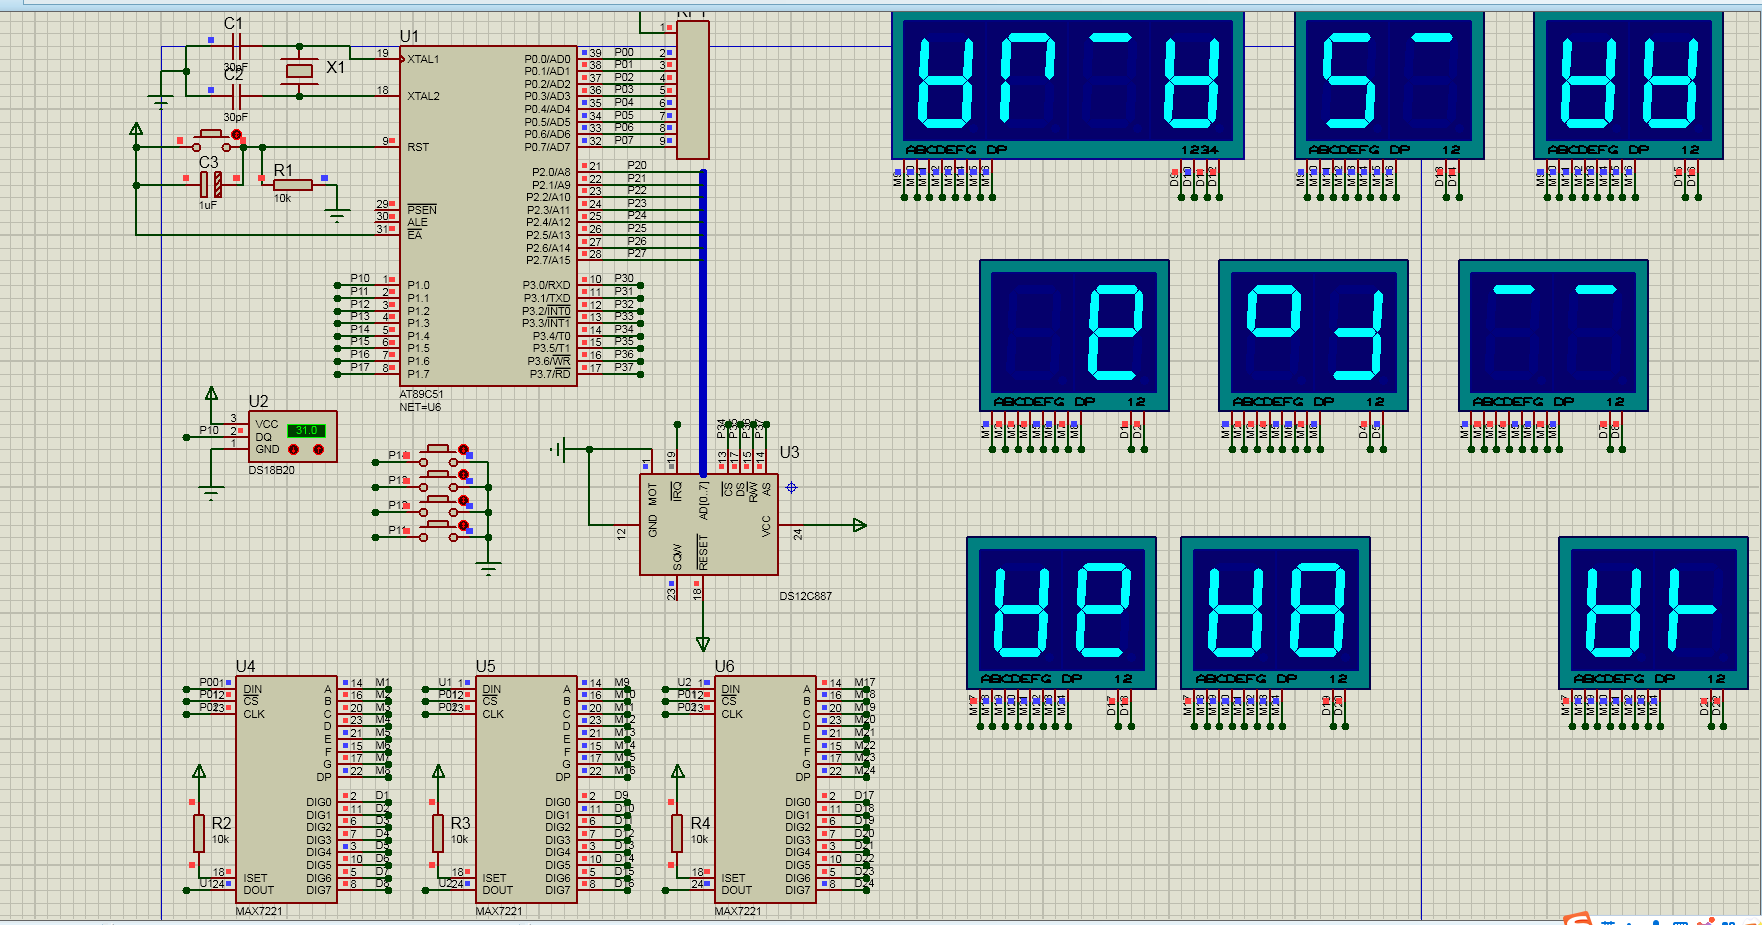The width and height of the screenshot is (1762, 925).
Task: Click the XTAL1 pin label on U1
Action: pyautogui.click(x=423, y=59)
